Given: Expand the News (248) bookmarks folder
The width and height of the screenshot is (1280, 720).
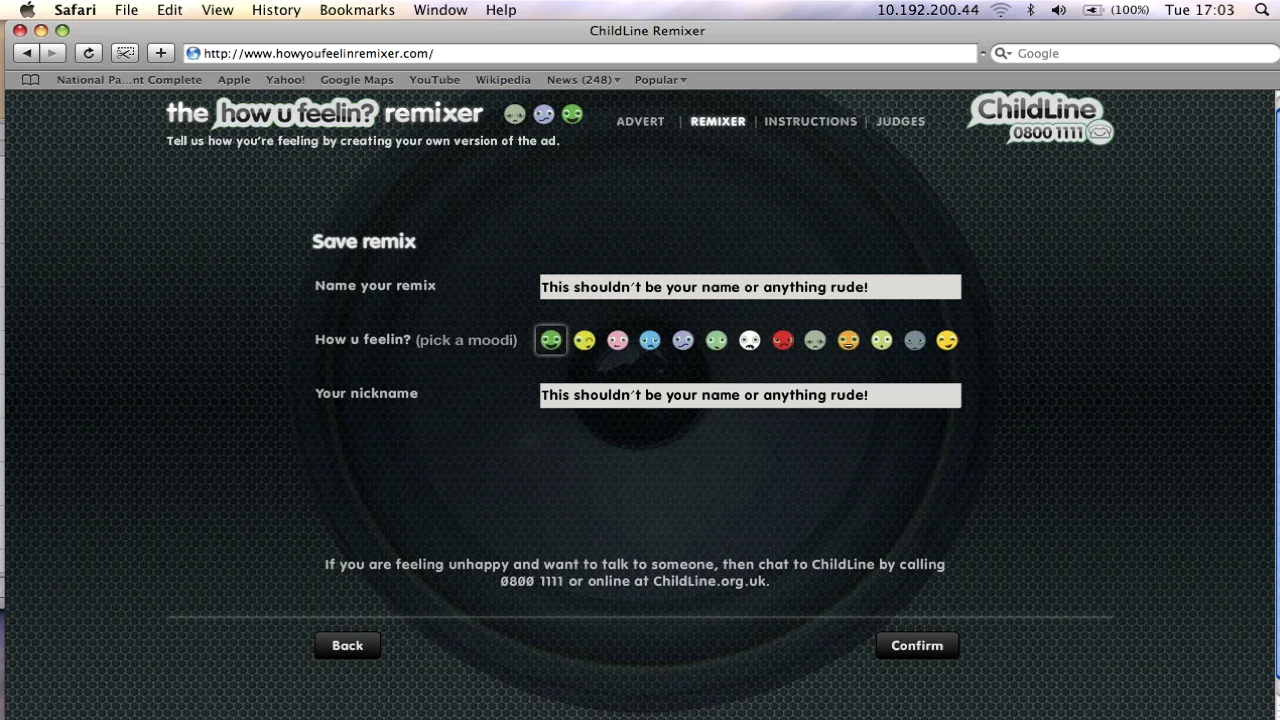Looking at the screenshot, I should 584,80.
